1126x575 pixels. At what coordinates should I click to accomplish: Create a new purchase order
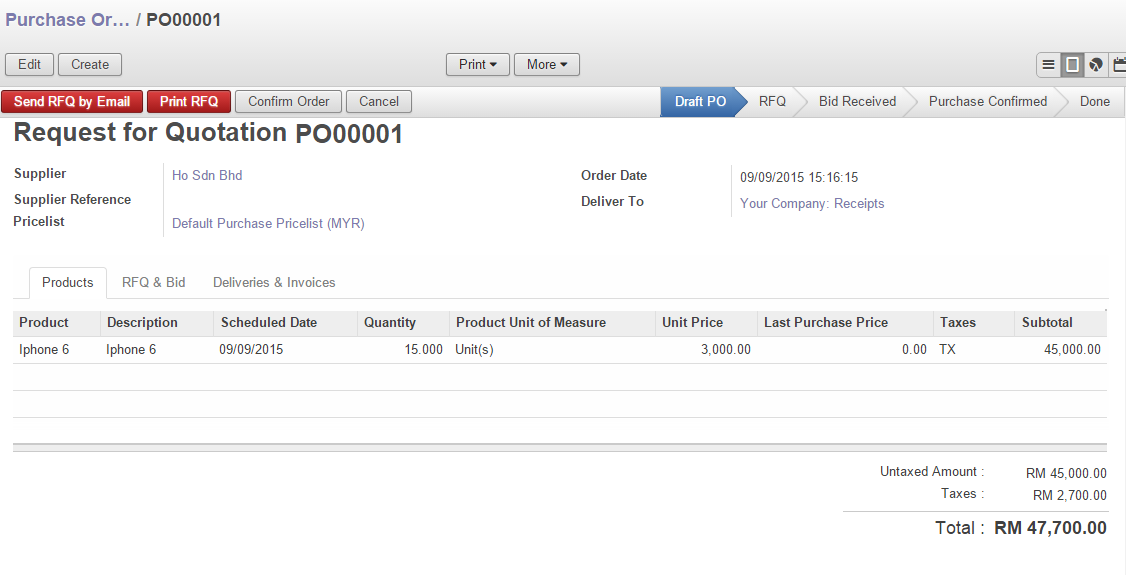pos(90,65)
